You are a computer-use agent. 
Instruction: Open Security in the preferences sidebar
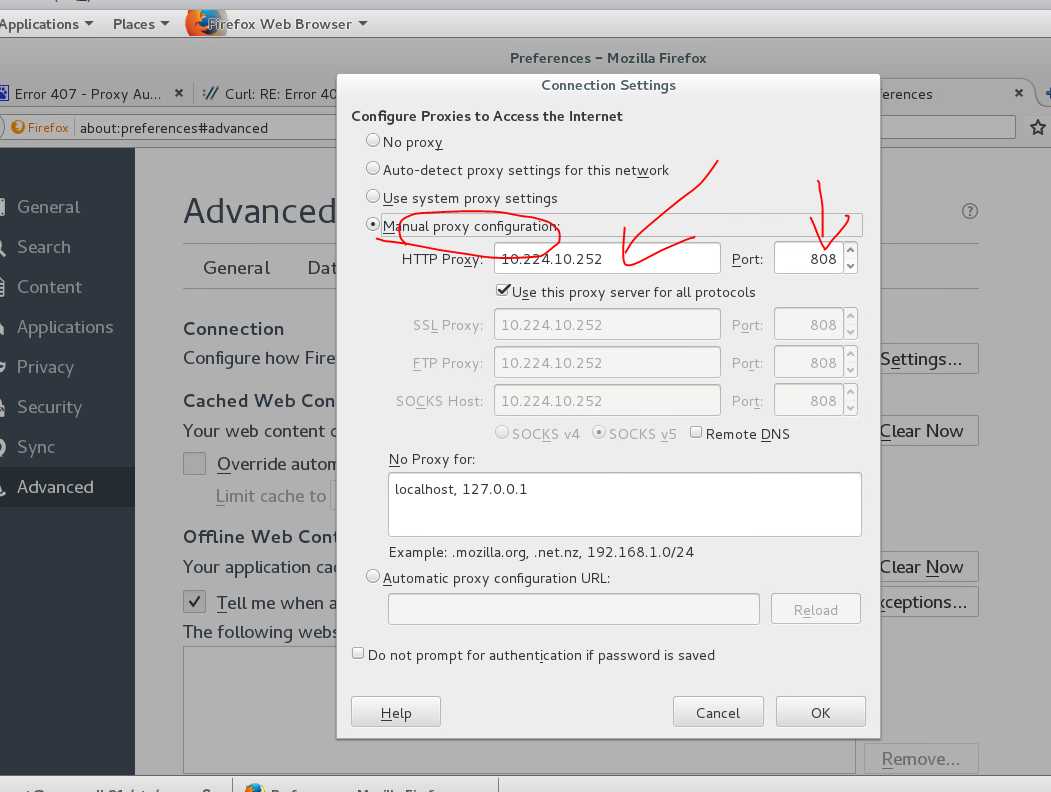click(x=49, y=407)
